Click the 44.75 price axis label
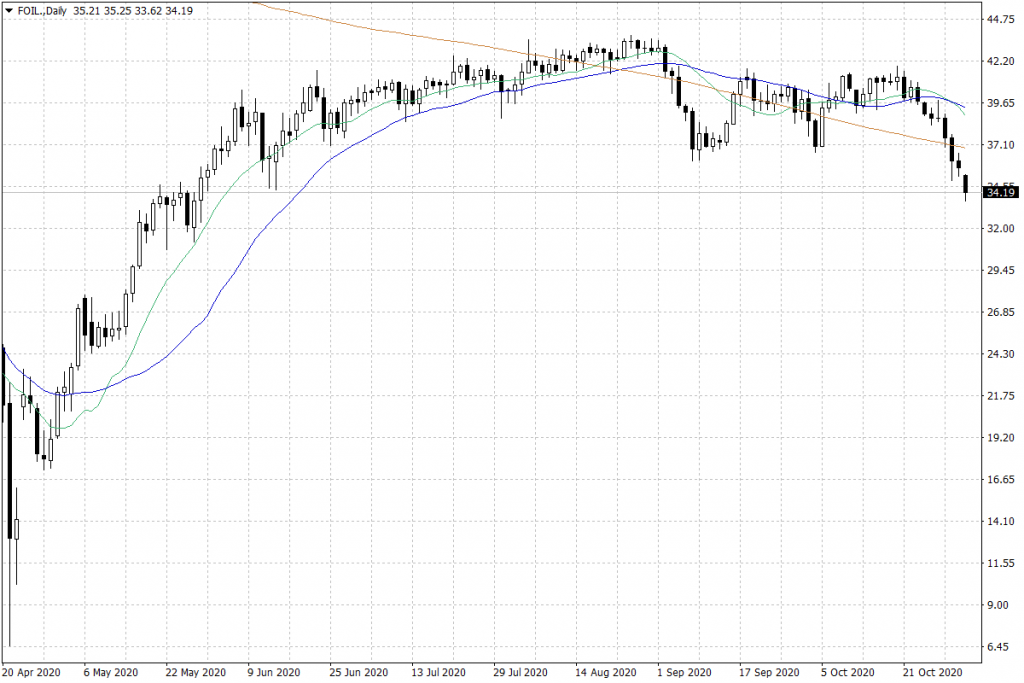This screenshot has width=1024, height=683. (x=1001, y=19)
